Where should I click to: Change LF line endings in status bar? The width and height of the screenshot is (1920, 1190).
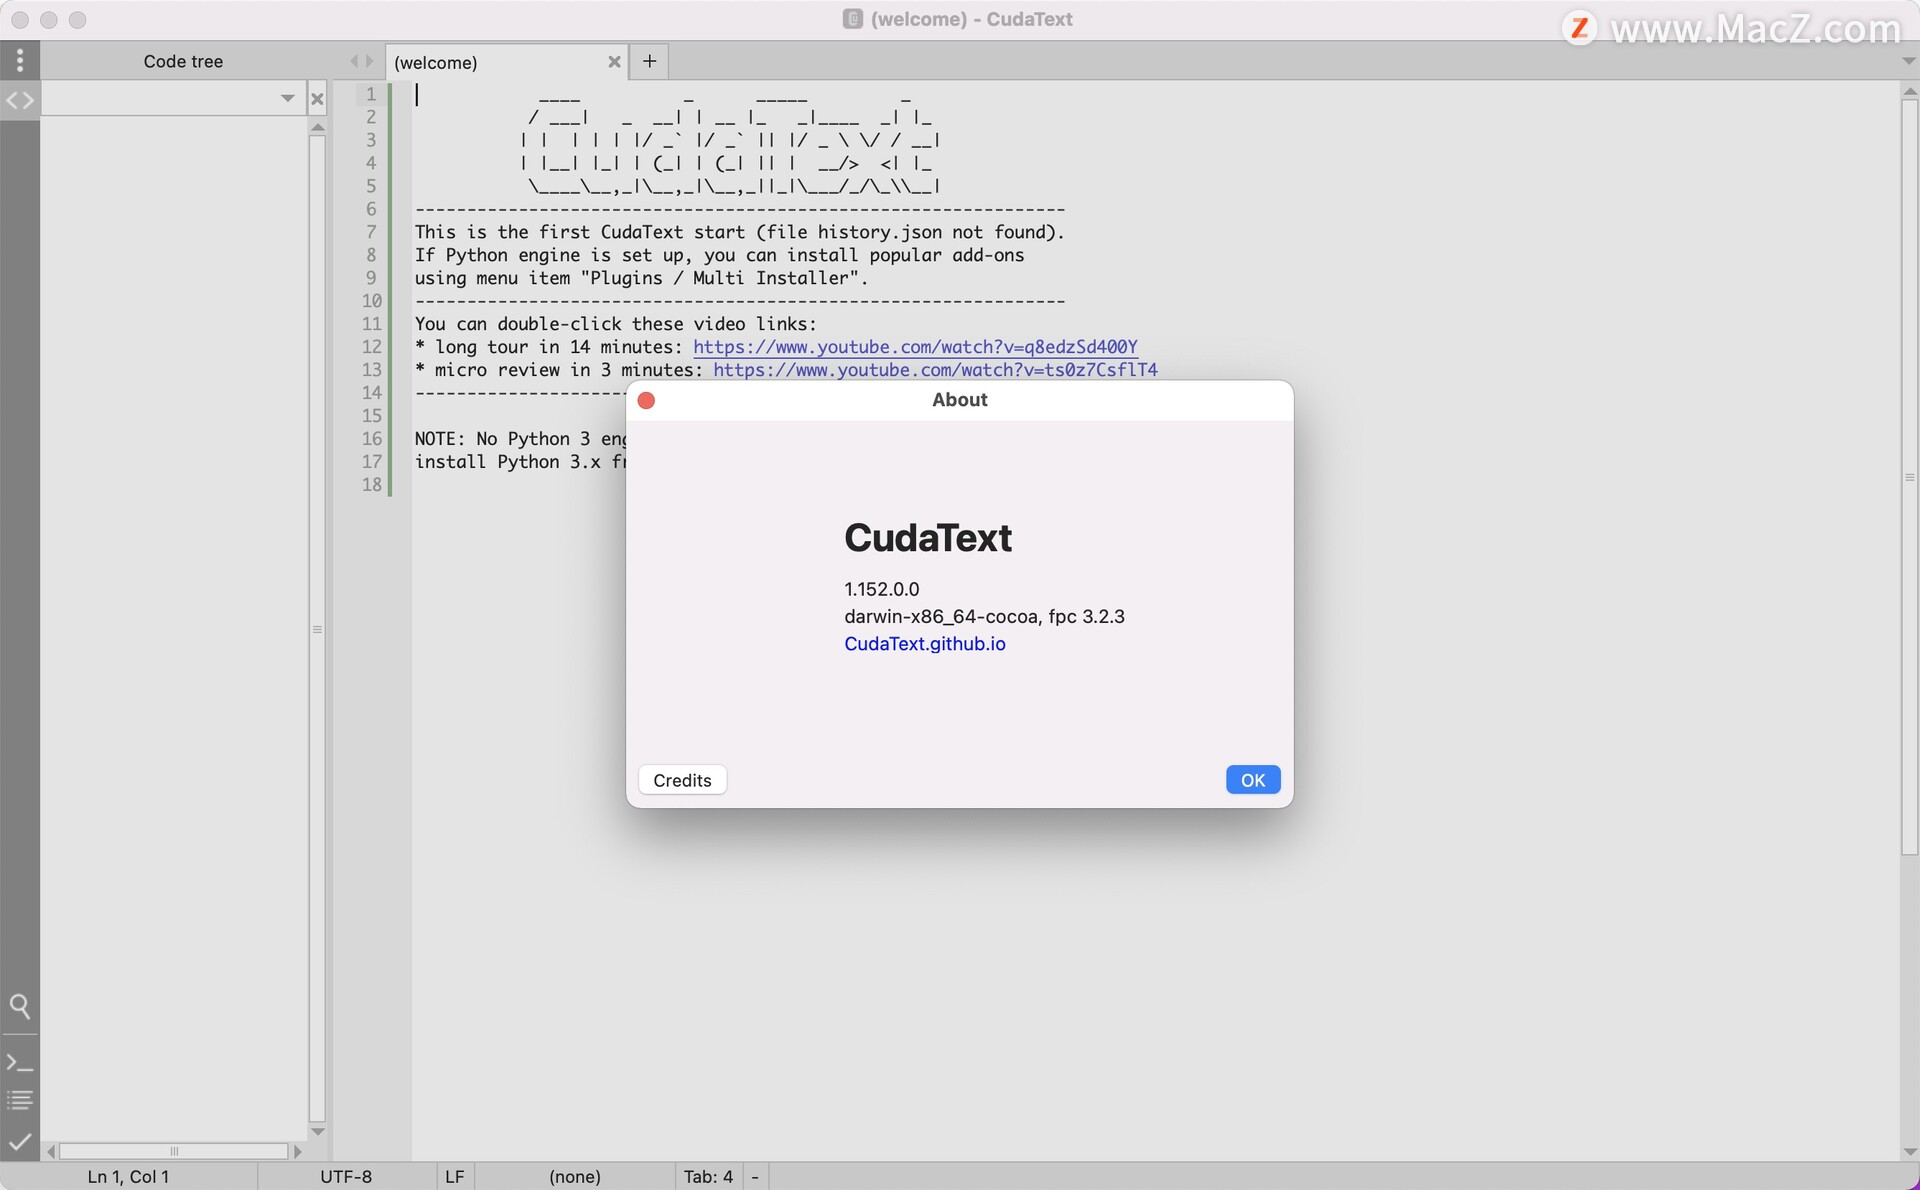(455, 1177)
